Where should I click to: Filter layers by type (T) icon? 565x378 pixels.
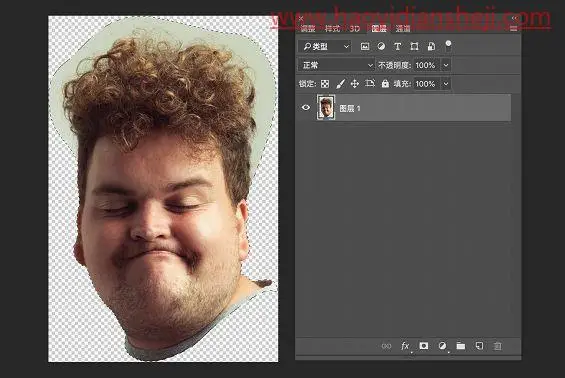(397, 46)
